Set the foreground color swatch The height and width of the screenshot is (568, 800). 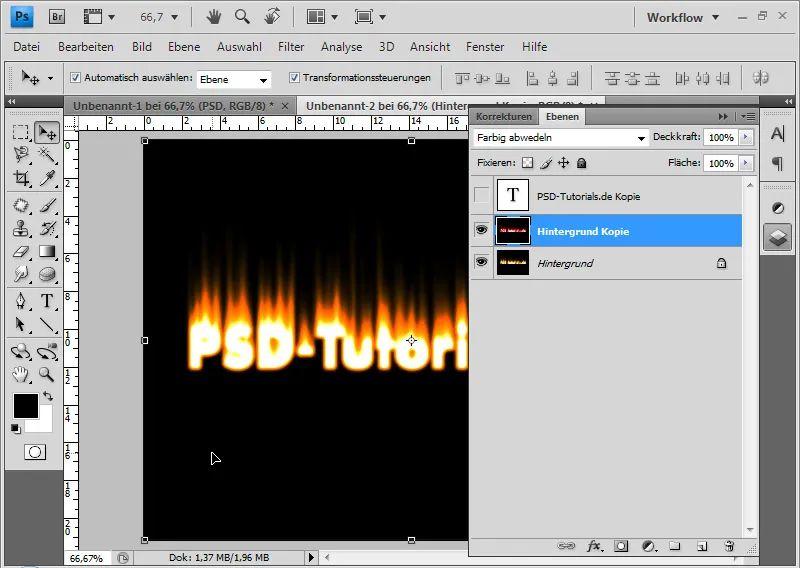coord(26,406)
